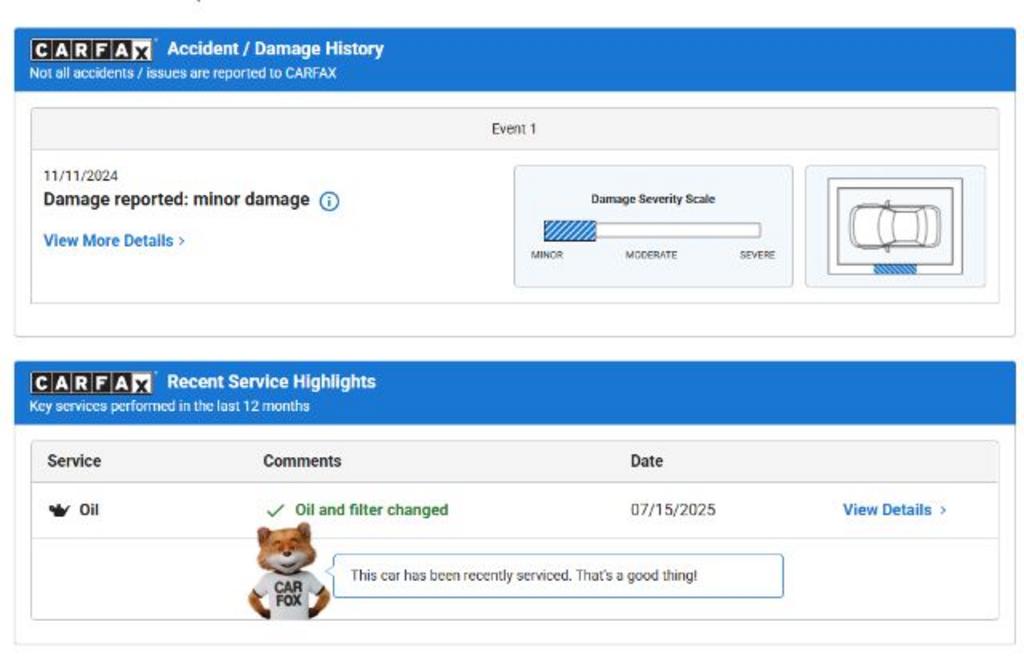This screenshot has width=1024, height=659.
Task: Click the Date column header
Action: pos(647,461)
